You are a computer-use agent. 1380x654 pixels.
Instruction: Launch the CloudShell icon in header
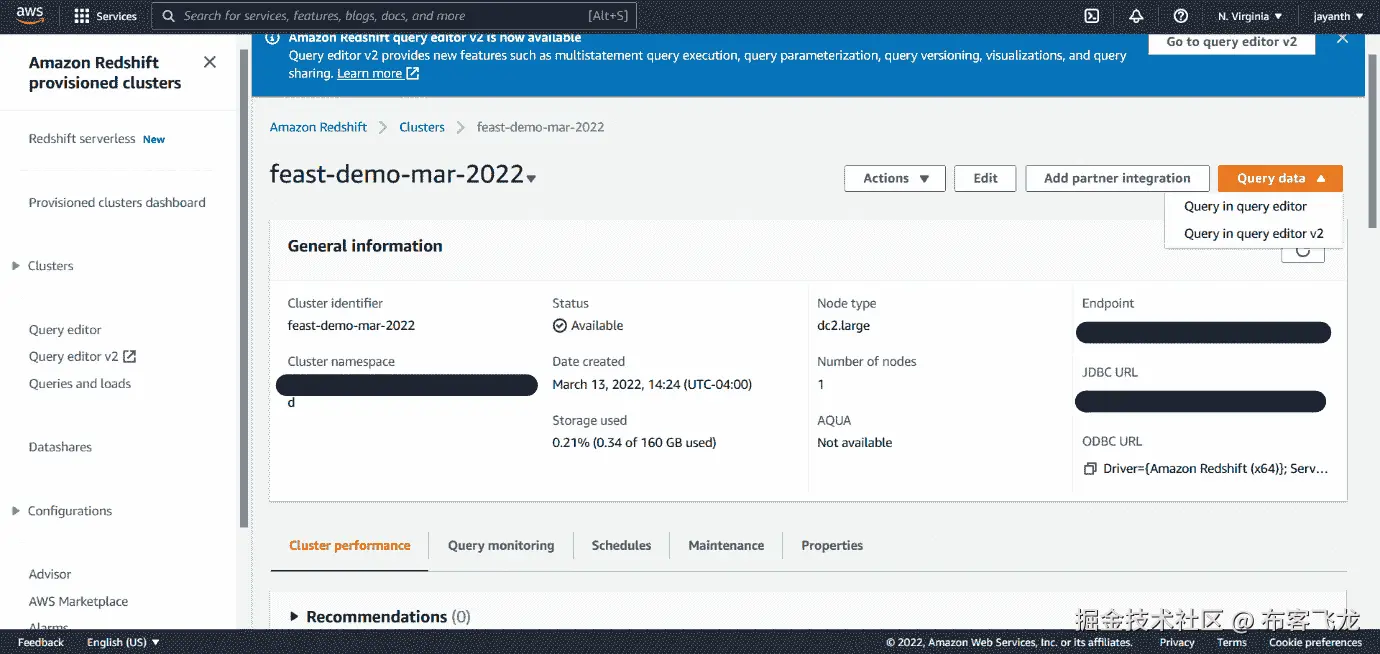[x=1092, y=16]
